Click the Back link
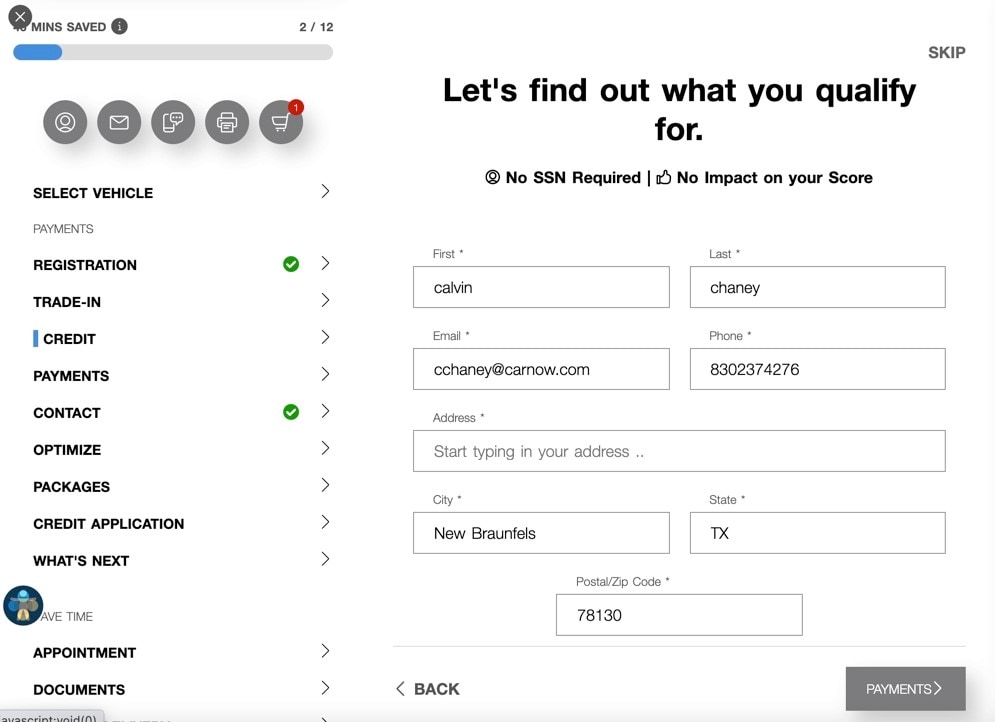 (428, 689)
